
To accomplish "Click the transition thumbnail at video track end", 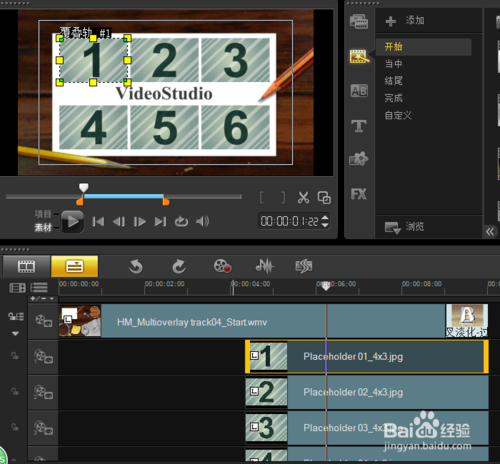I will 467,320.
